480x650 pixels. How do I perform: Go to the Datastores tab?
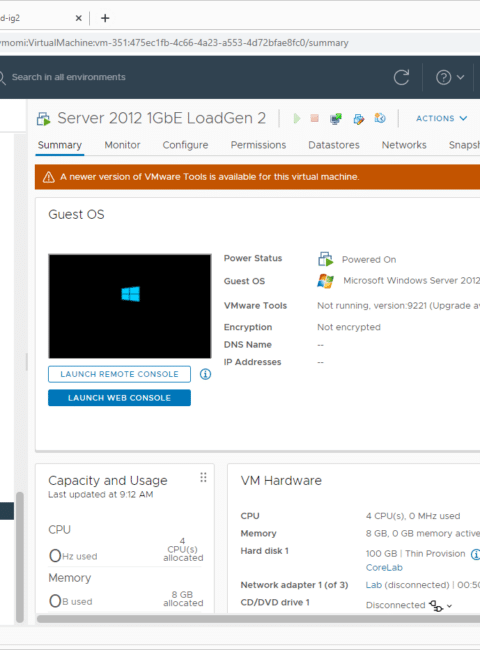(x=334, y=145)
